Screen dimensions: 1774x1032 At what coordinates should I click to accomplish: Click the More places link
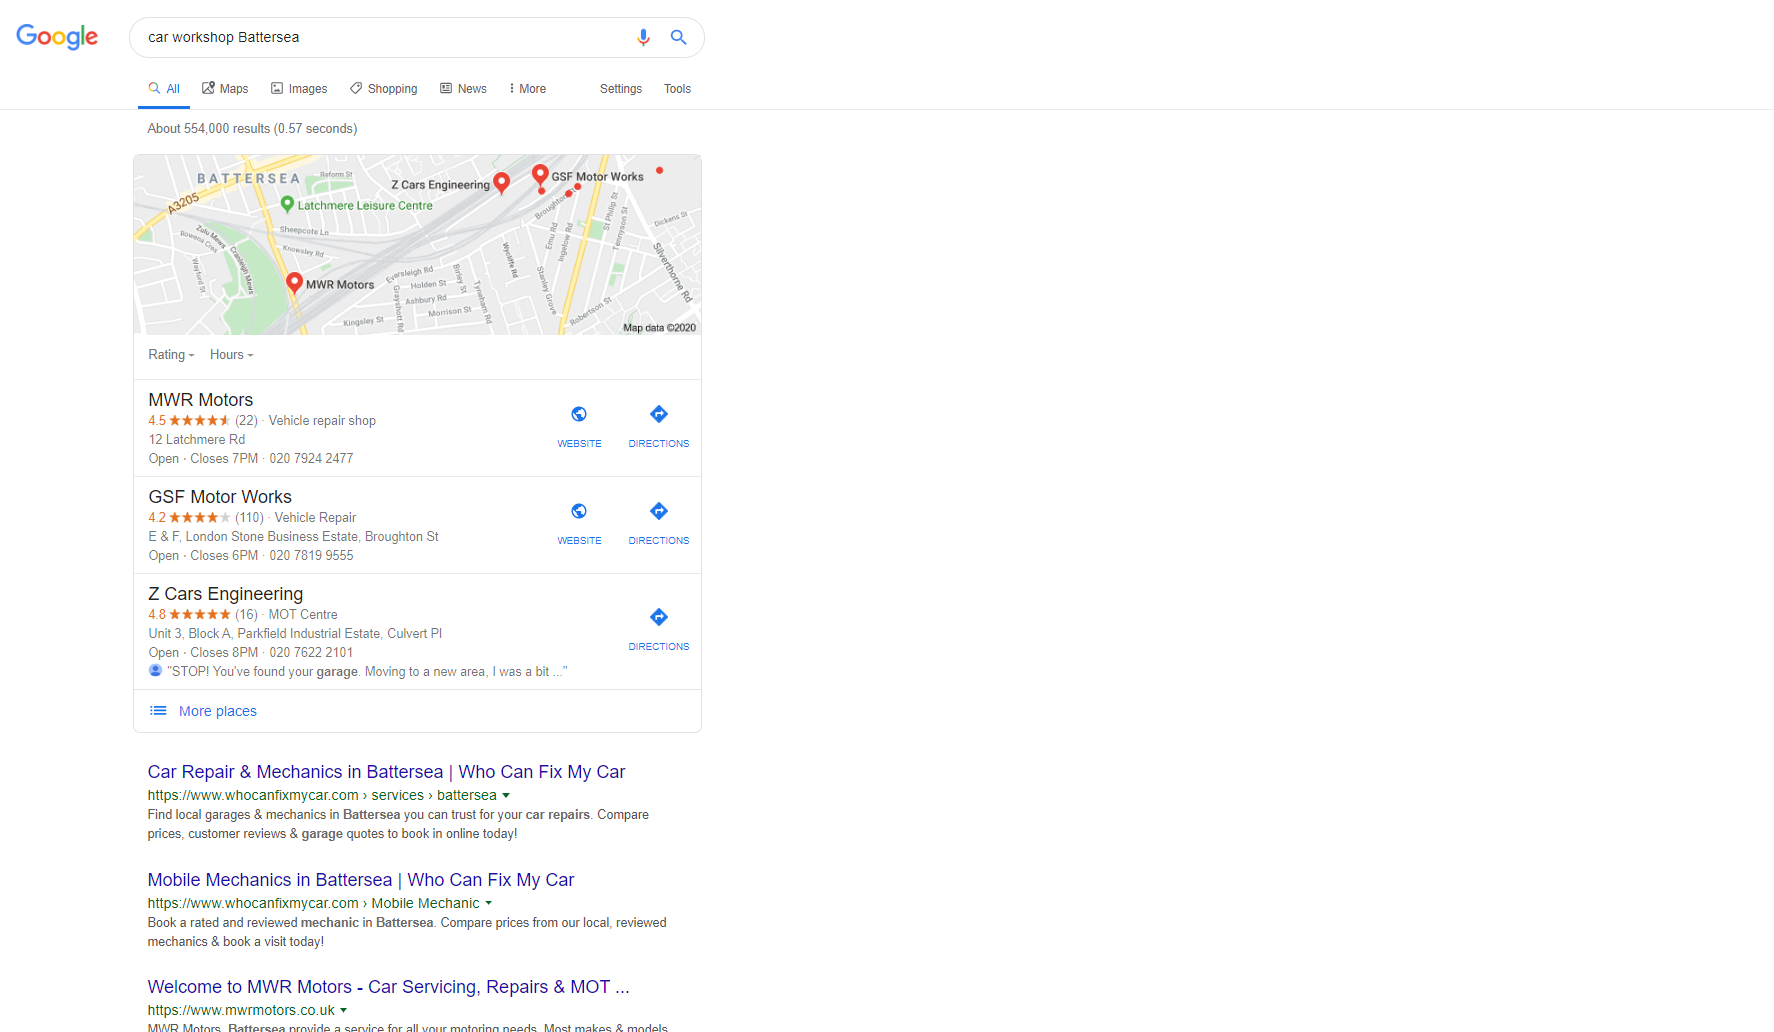coord(218,711)
